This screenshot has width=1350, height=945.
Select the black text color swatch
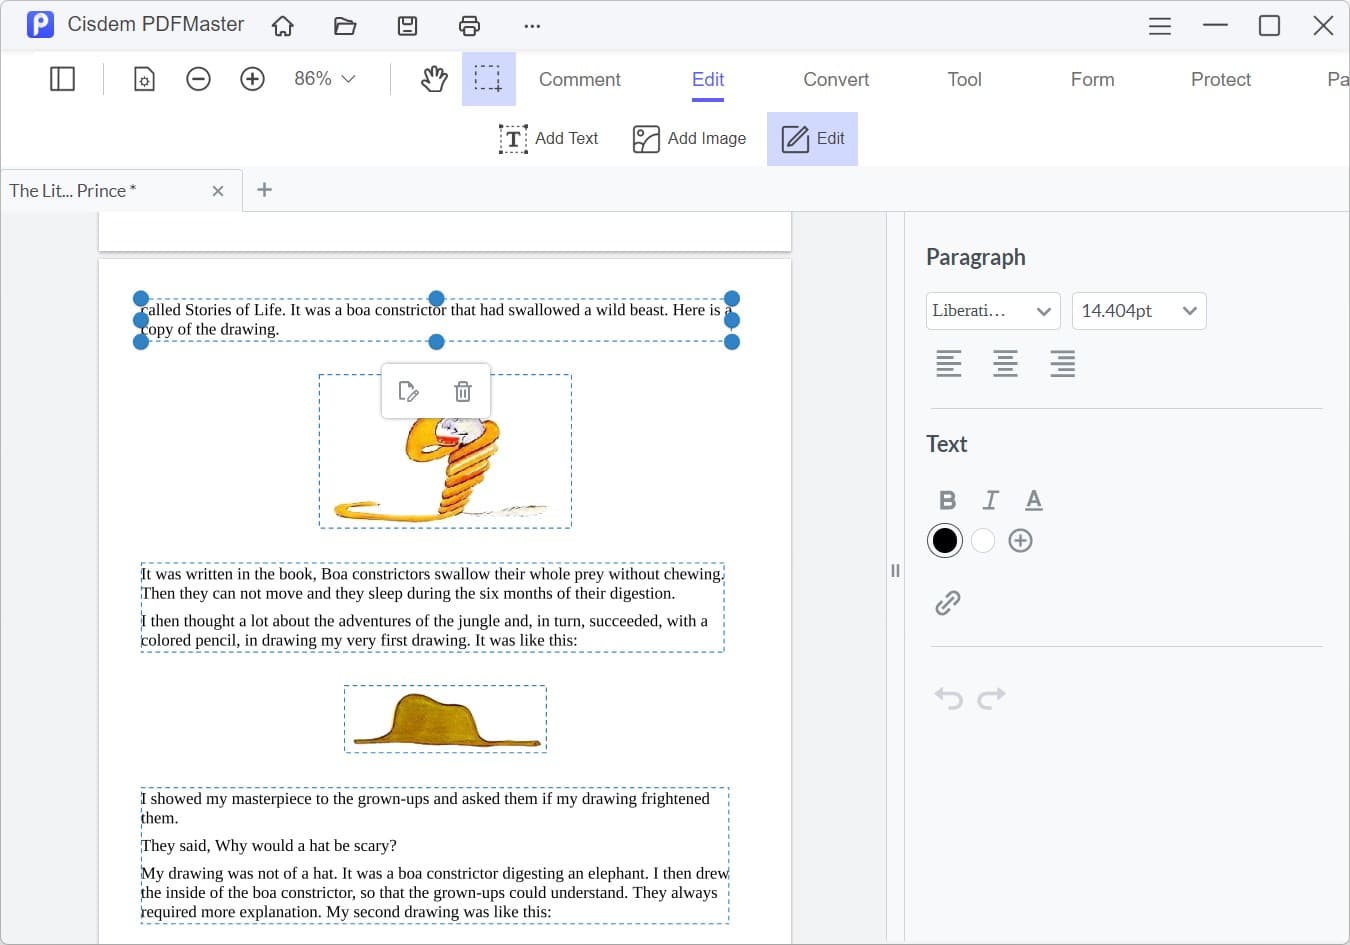944,540
